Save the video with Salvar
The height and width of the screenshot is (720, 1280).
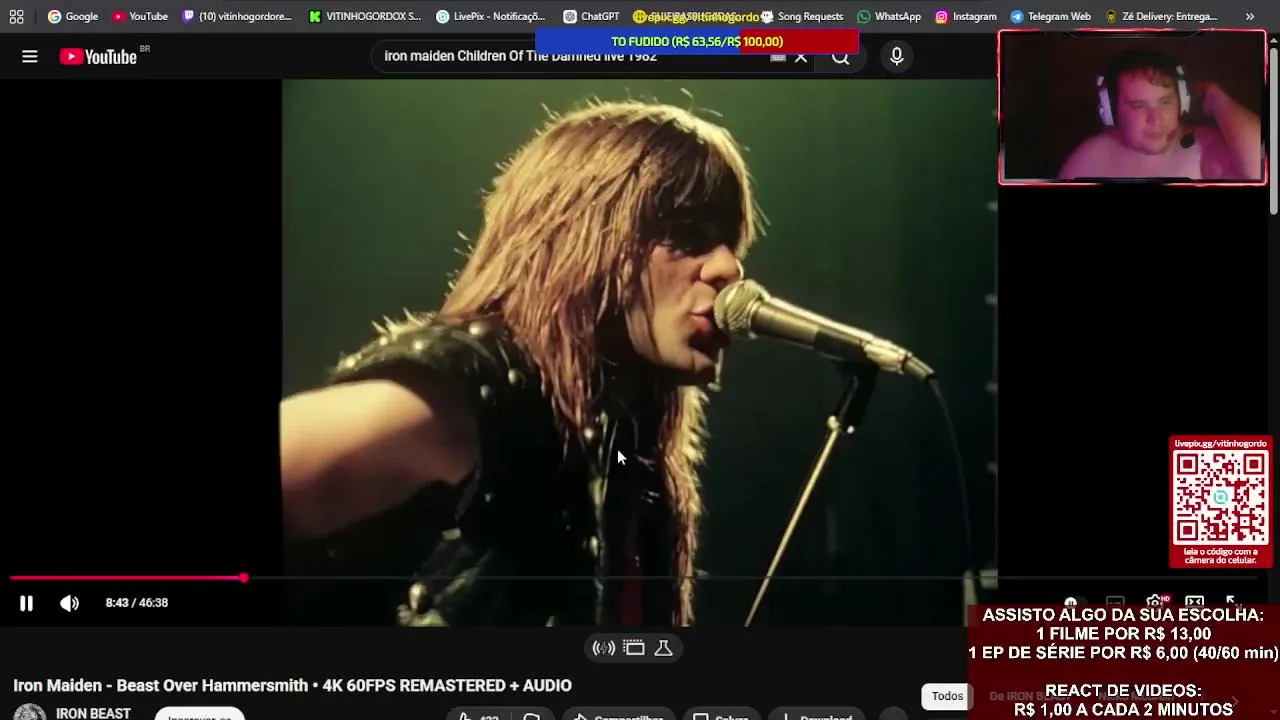coord(721,716)
